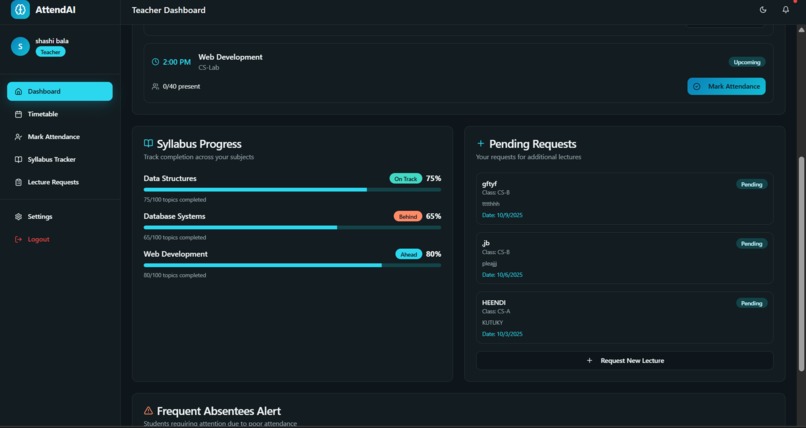The width and height of the screenshot is (806, 428).
Task: Click the Pending badge on gftyf
Action: tap(752, 184)
